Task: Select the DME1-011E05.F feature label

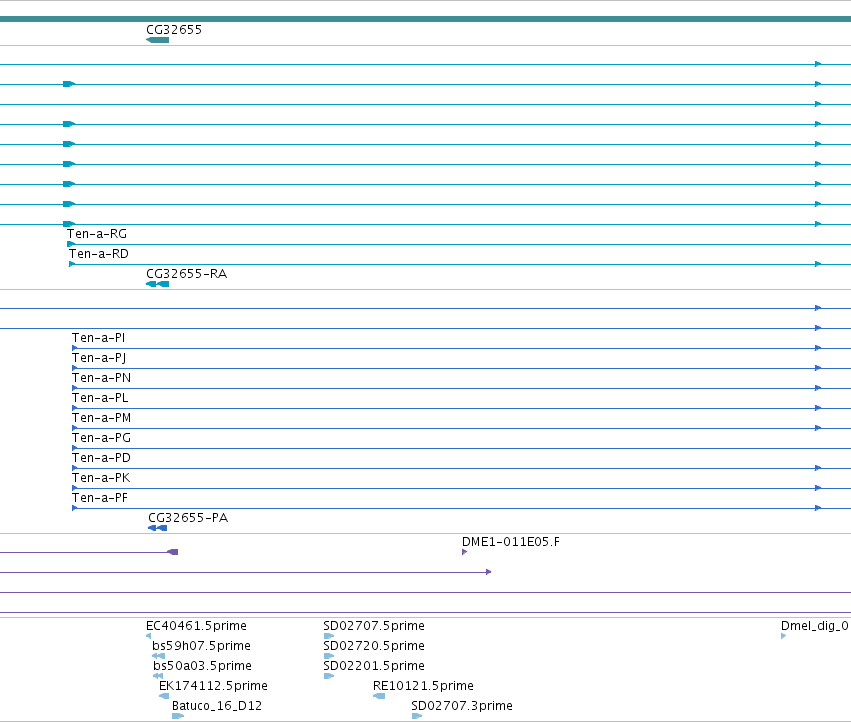Action: [511, 542]
